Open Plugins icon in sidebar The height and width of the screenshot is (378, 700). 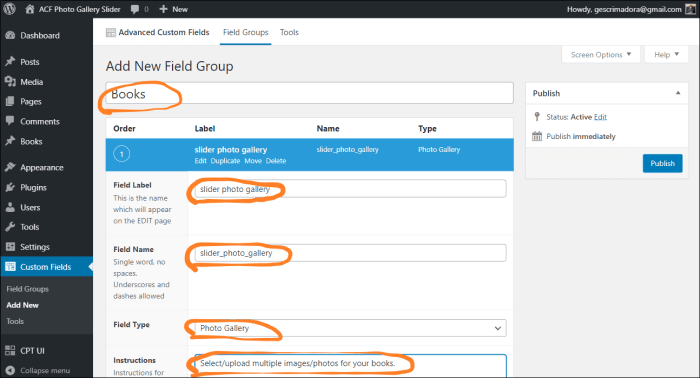[10, 187]
